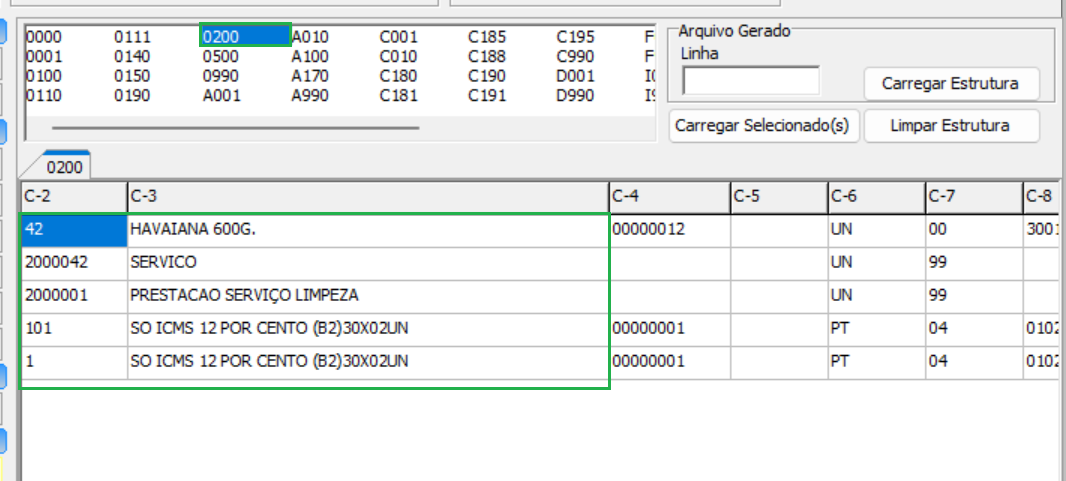The image size is (1066, 481).
Task: Focus the Linha input field
Action: [x=750, y=81]
